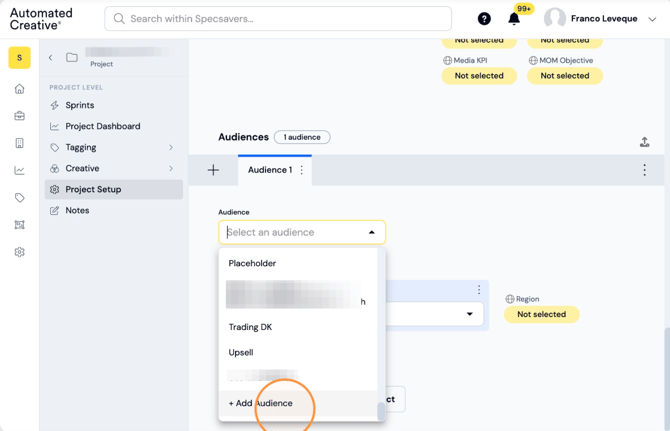Open the tag icon in the left rail

(19, 197)
